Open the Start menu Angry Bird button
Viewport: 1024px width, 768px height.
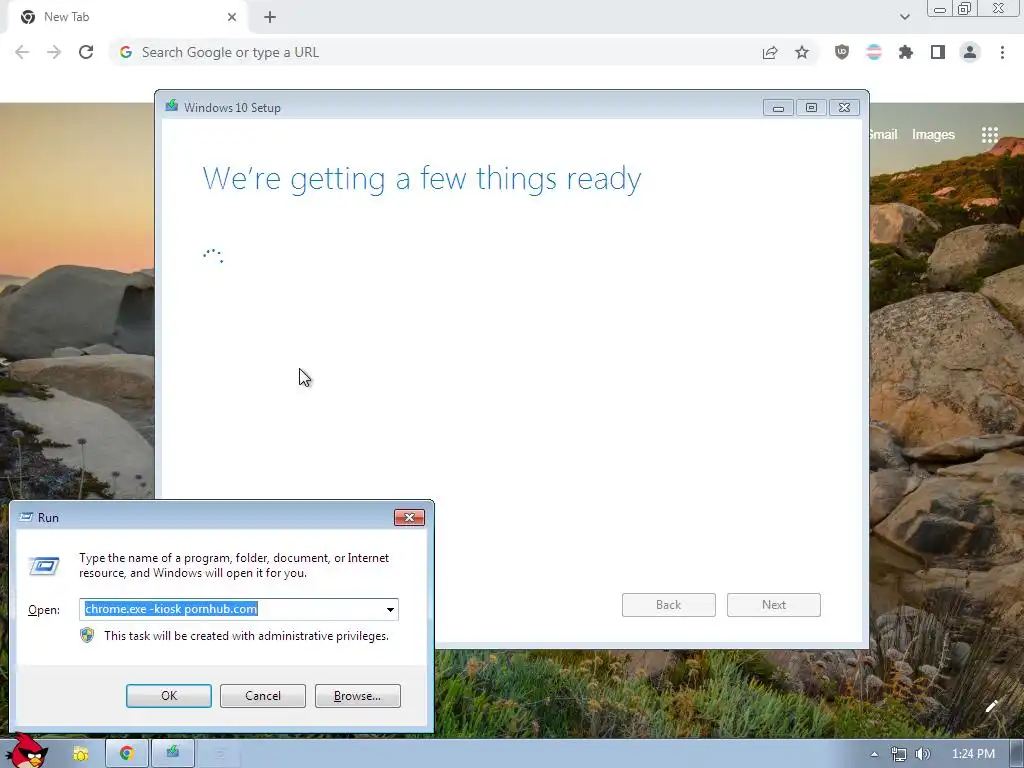coord(26,751)
